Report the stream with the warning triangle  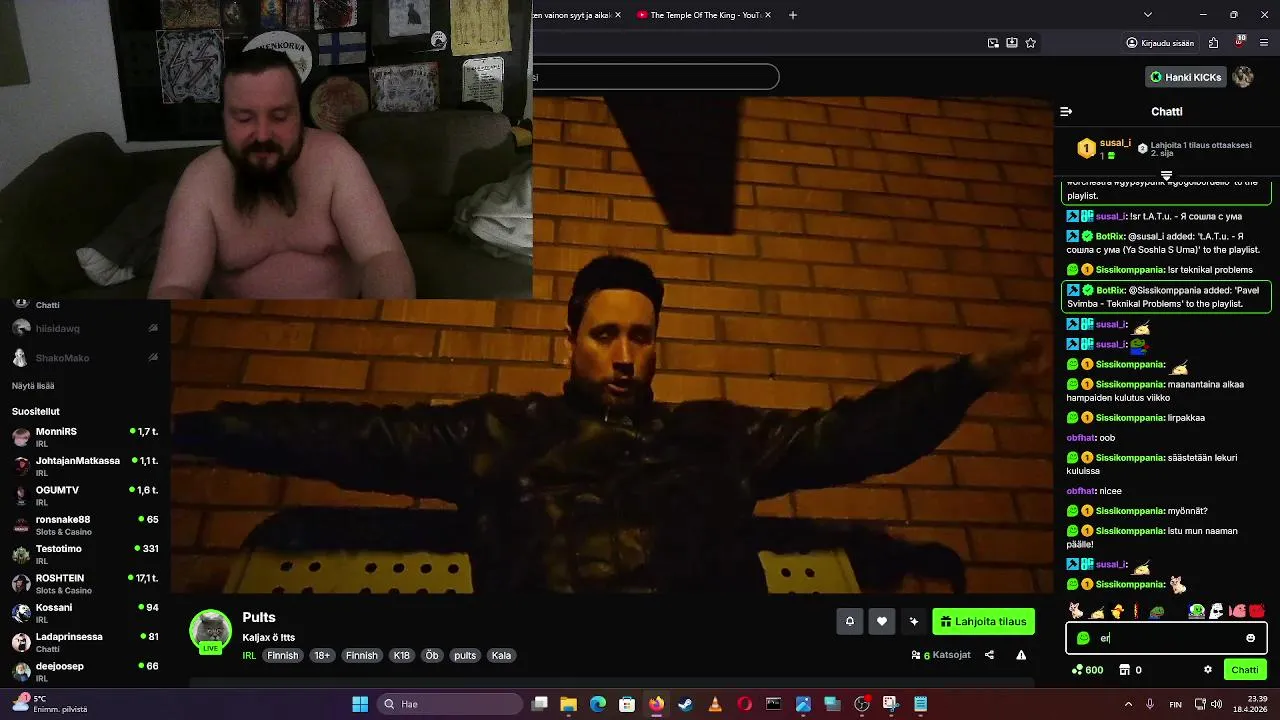point(1021,655)
